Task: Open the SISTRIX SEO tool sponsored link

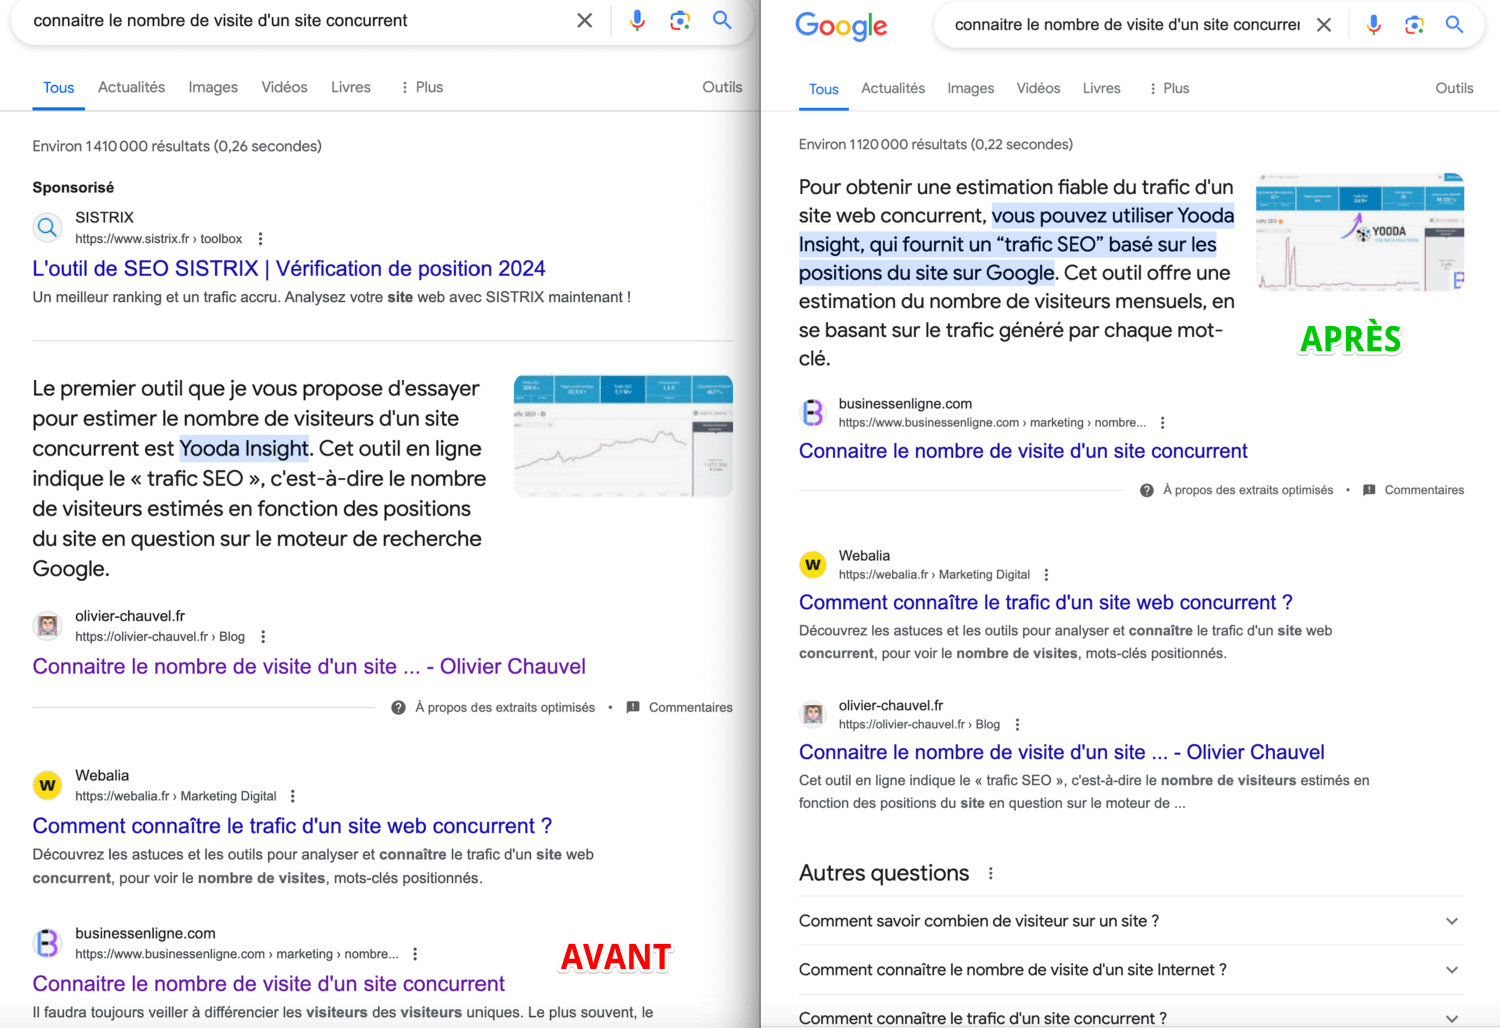Action: [289, 268]
